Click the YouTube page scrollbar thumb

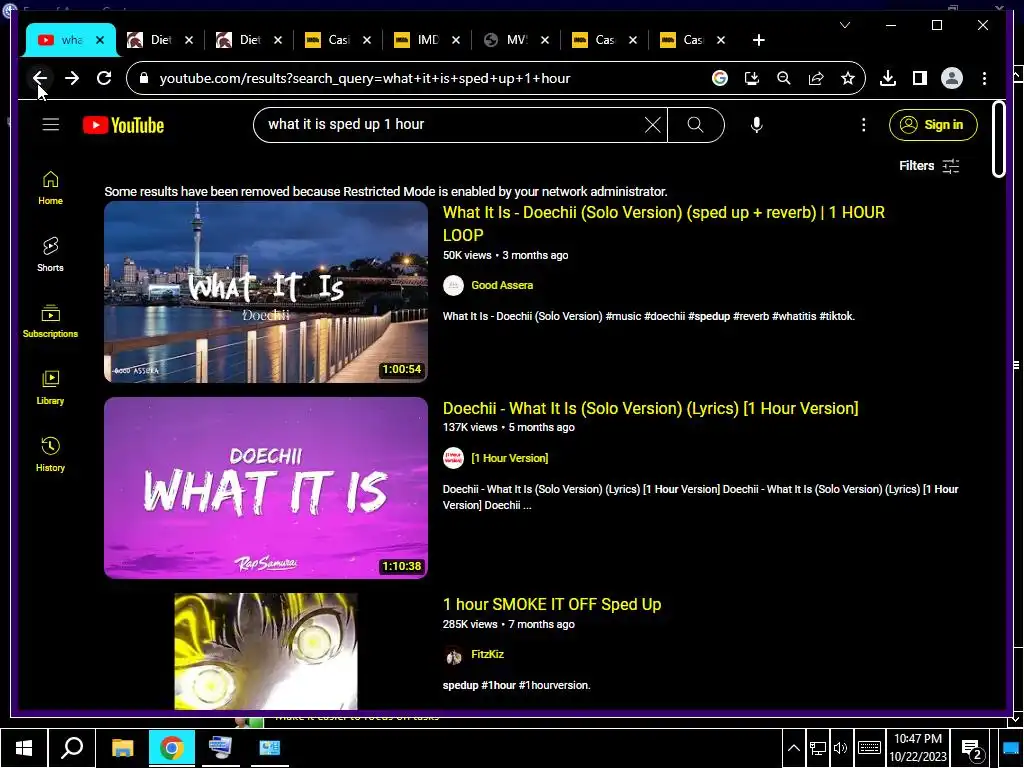(998, 138)
